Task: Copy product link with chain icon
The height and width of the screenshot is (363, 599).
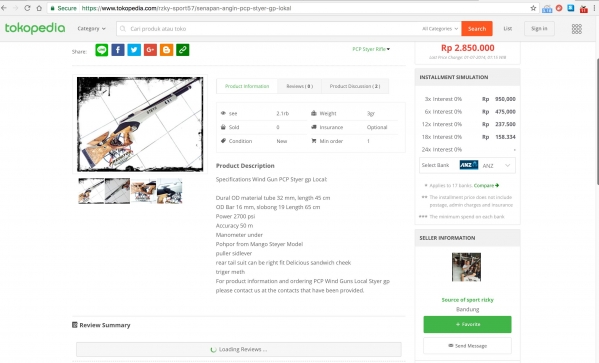Action: coord(183,50)
